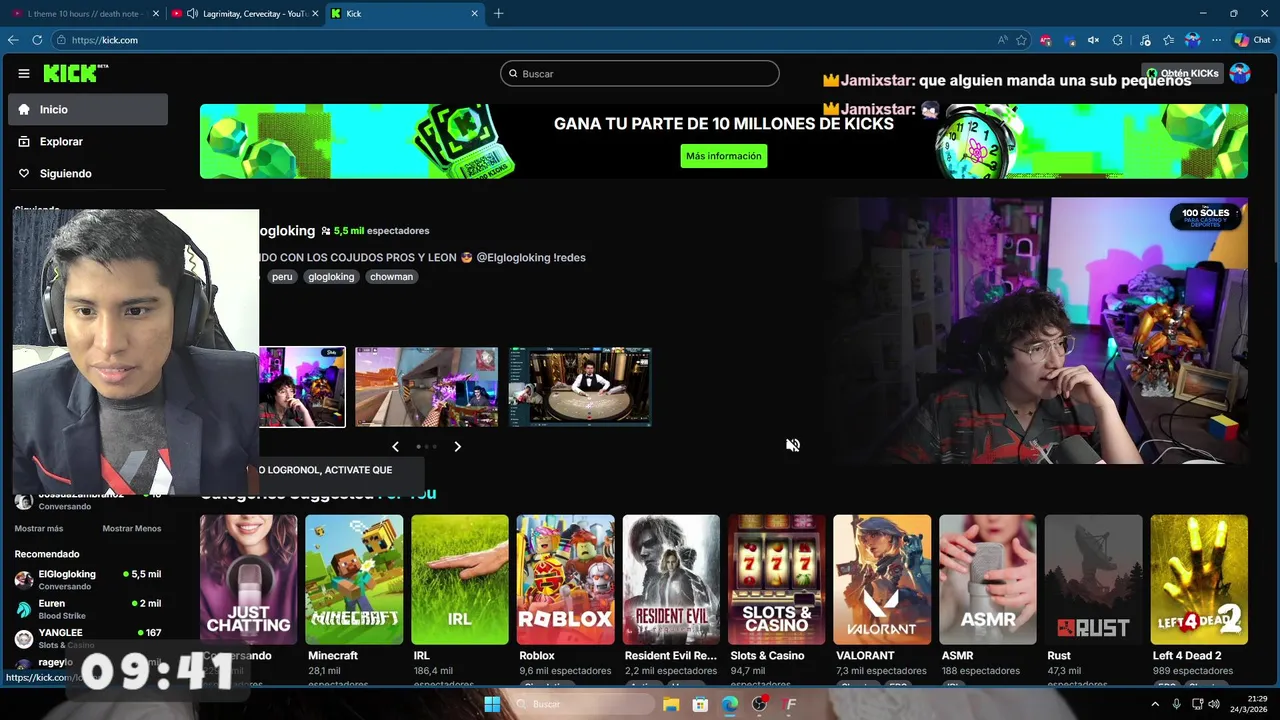Collapse list with Mostrar Menos
The width and height of the screenshot is (1280, 720).
click(131, 528)
